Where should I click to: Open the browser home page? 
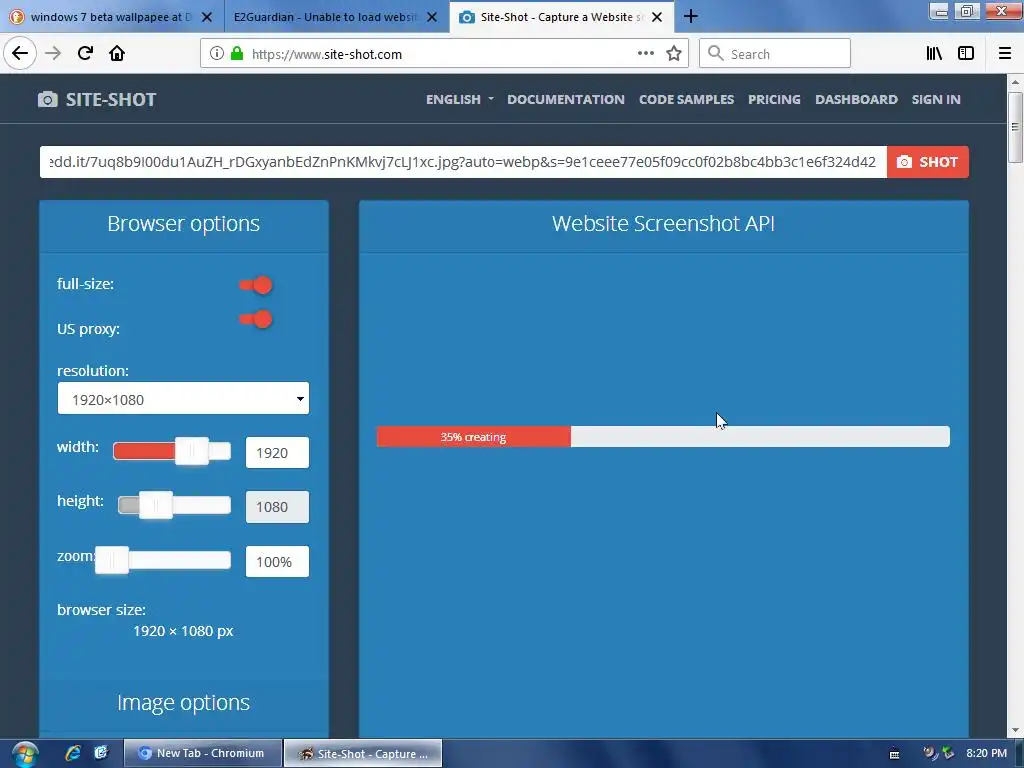[117, 54]
